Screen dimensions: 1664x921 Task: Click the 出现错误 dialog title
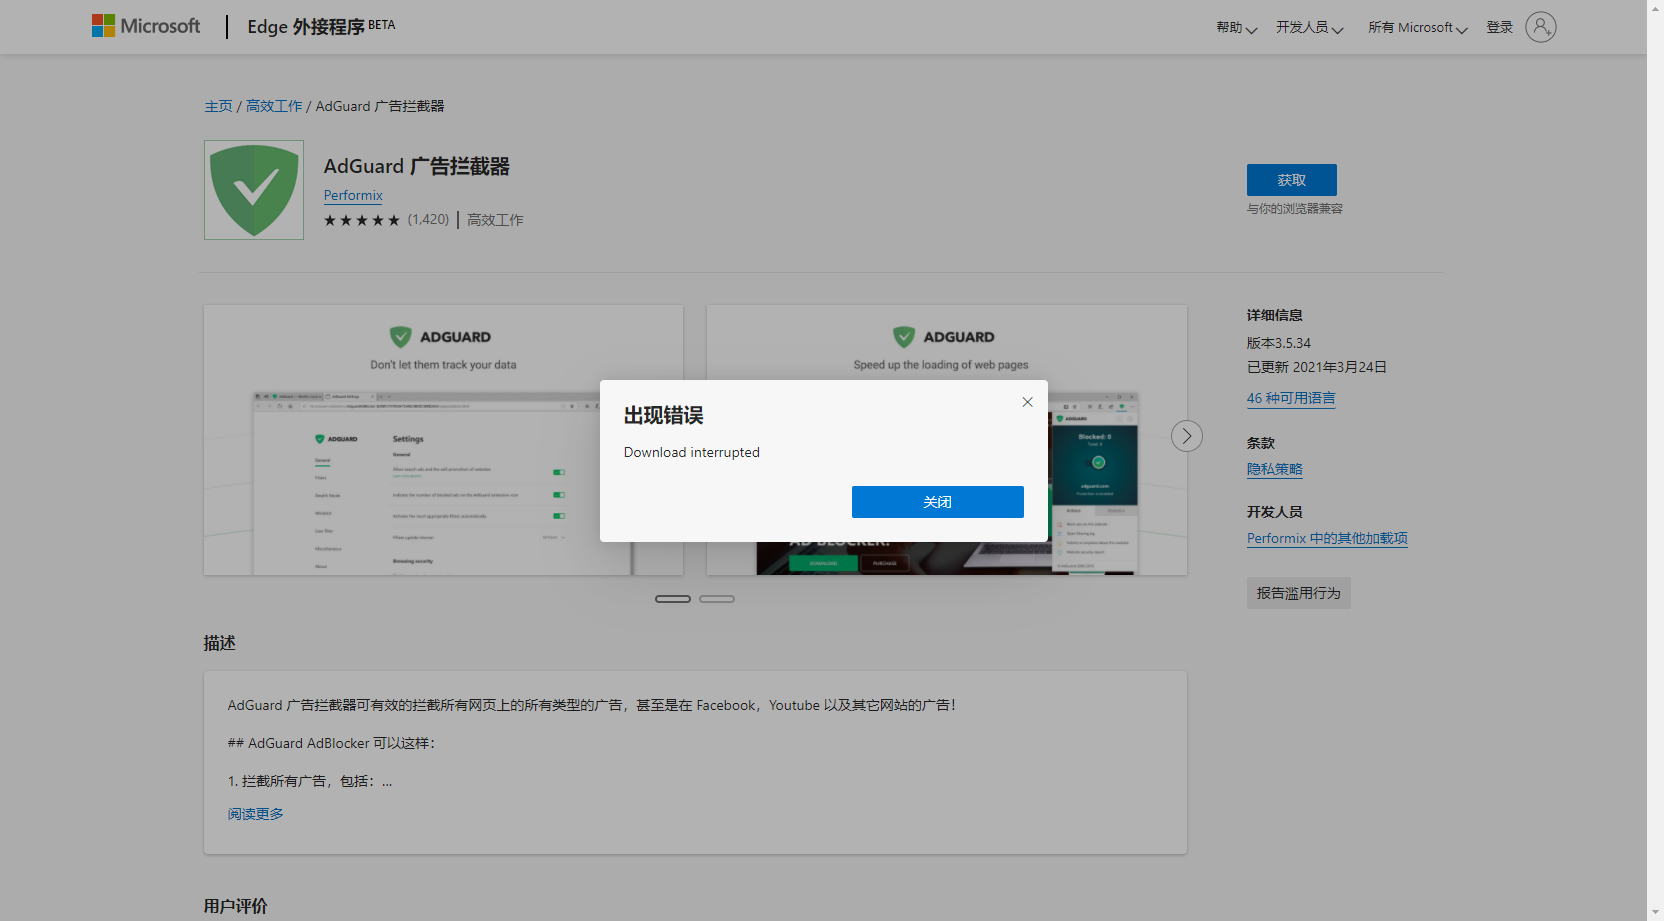[x=664, y=415]
